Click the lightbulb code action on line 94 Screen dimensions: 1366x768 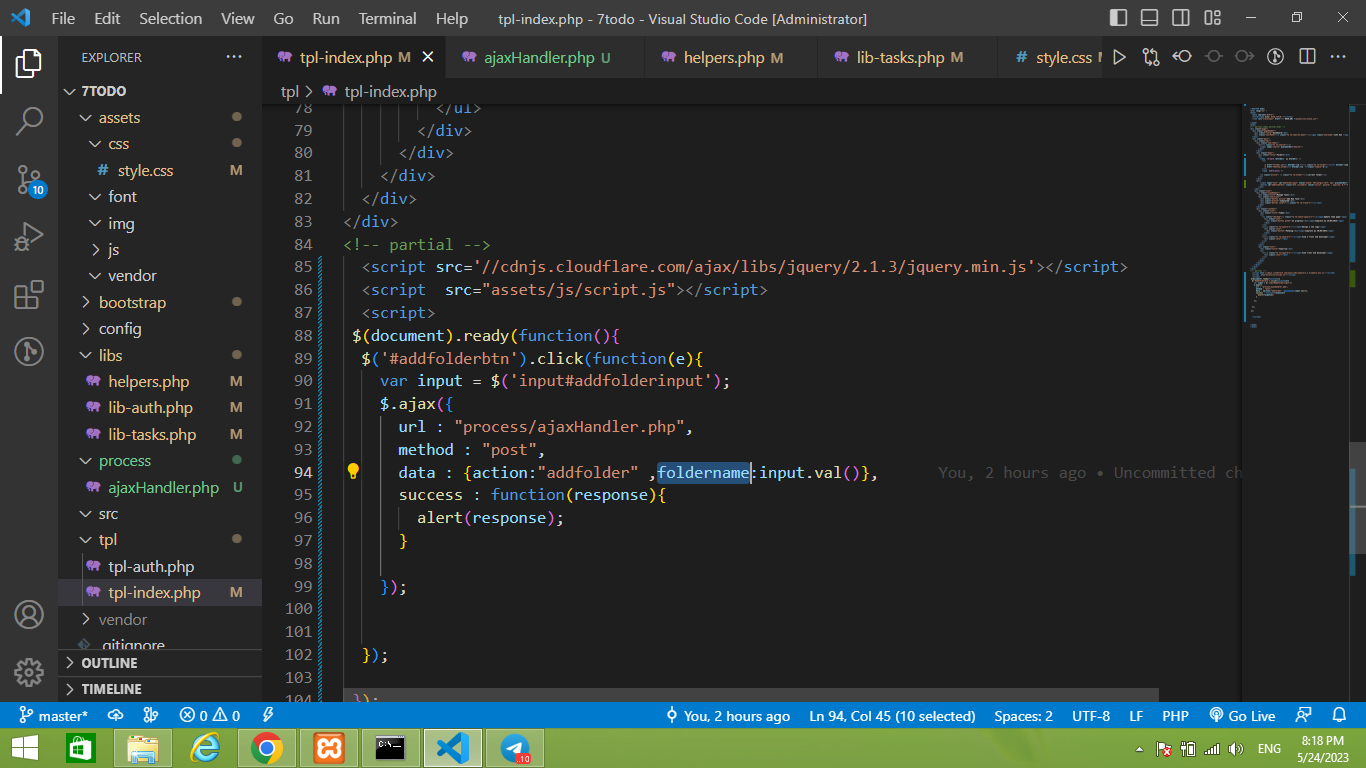tap(353, 472)
